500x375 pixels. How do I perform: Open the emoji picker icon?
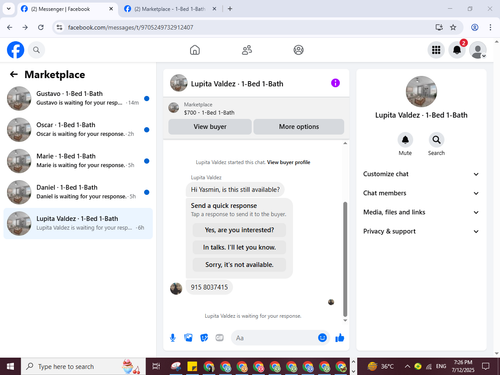tap(322, 338)
